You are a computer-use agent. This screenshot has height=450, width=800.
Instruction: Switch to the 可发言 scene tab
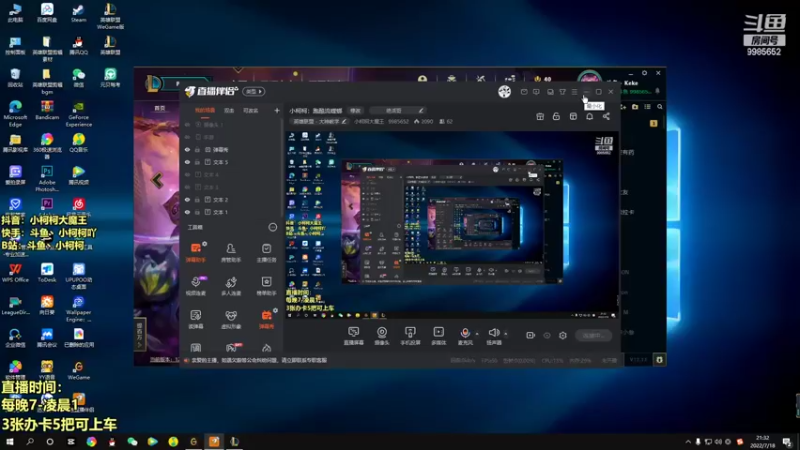coord(251,110)
